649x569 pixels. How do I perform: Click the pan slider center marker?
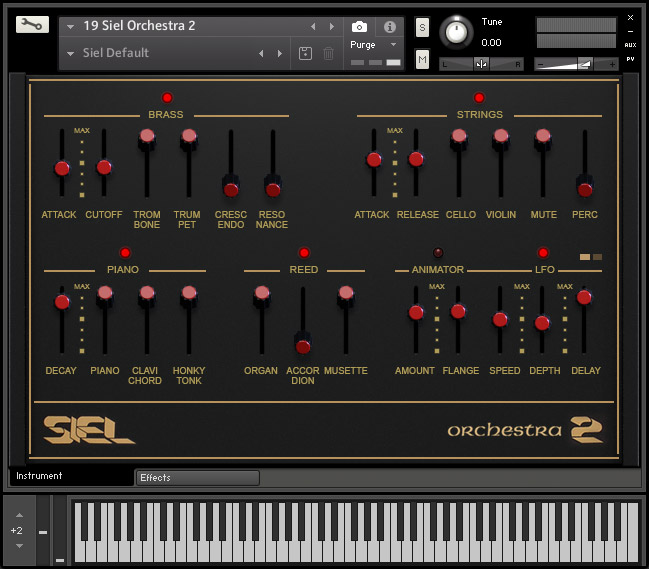click(x=481, y=64)
